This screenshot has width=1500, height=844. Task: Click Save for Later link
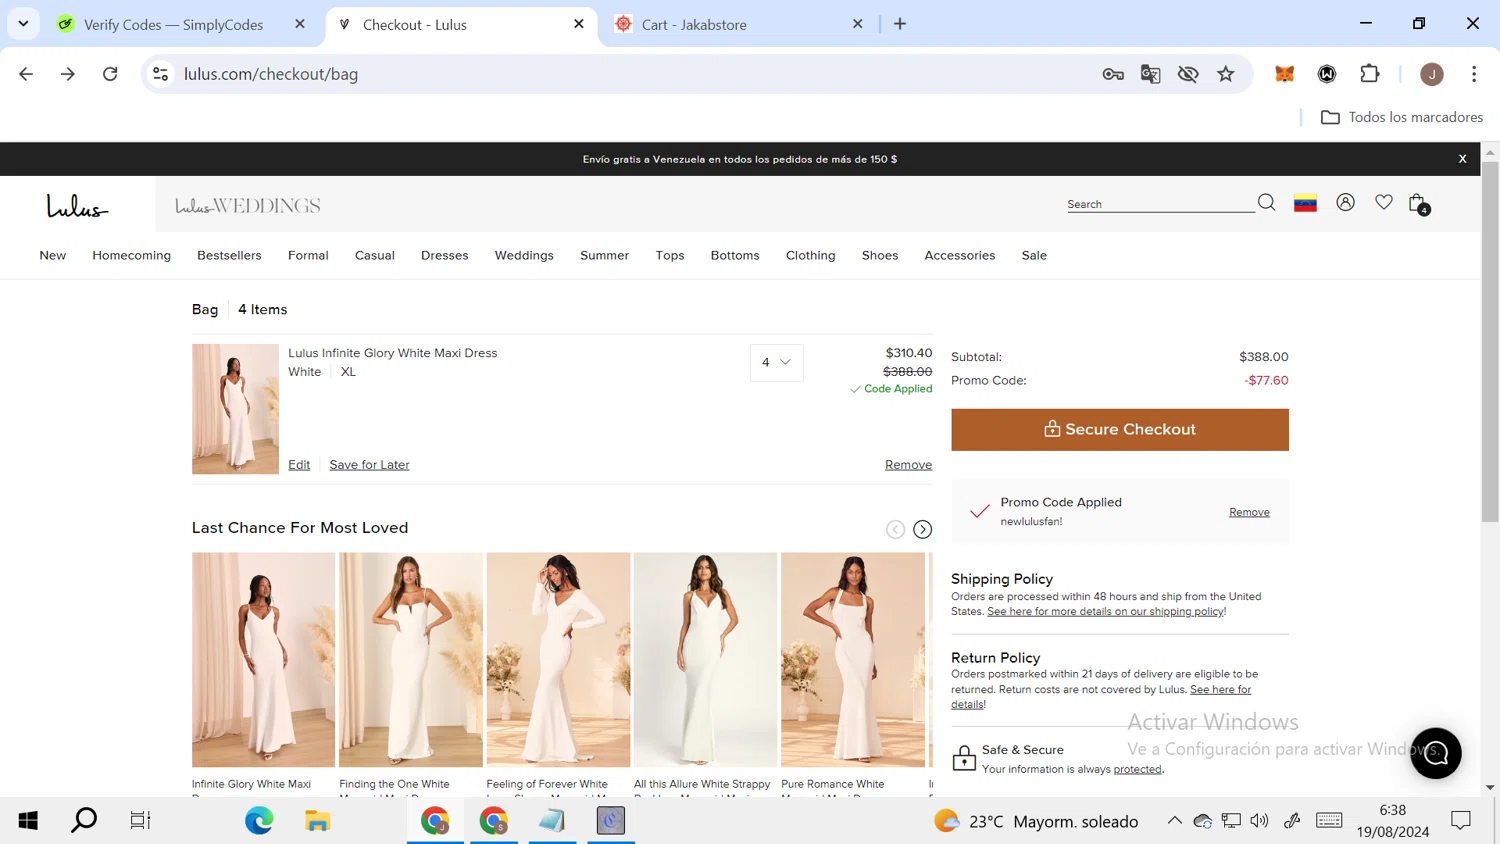(369, 465)
